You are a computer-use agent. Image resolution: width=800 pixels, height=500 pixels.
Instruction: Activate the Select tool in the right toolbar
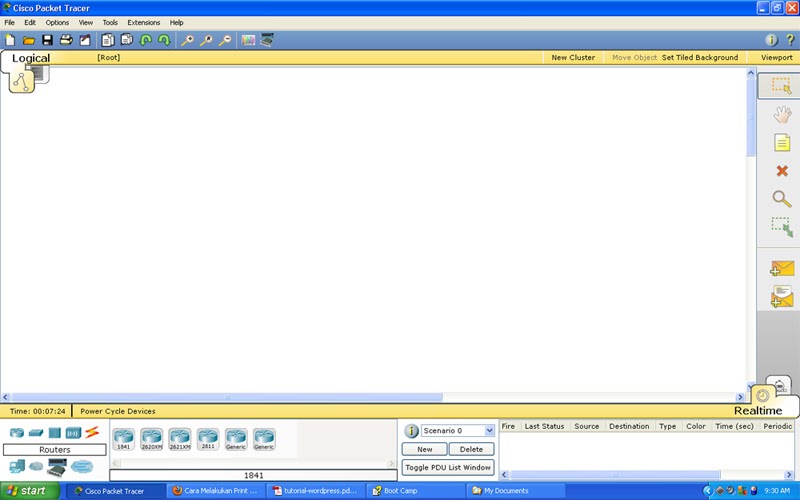[781, 86]
